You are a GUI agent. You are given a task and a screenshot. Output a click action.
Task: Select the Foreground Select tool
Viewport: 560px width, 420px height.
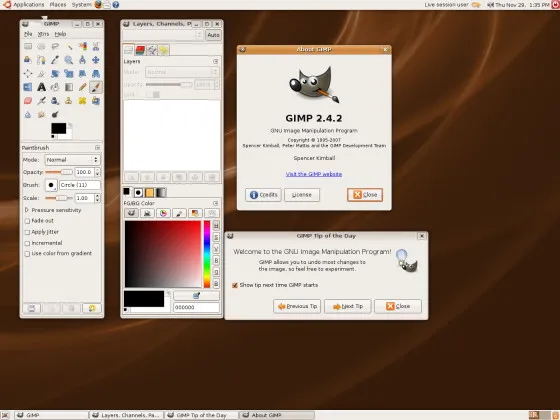(28, 60)
